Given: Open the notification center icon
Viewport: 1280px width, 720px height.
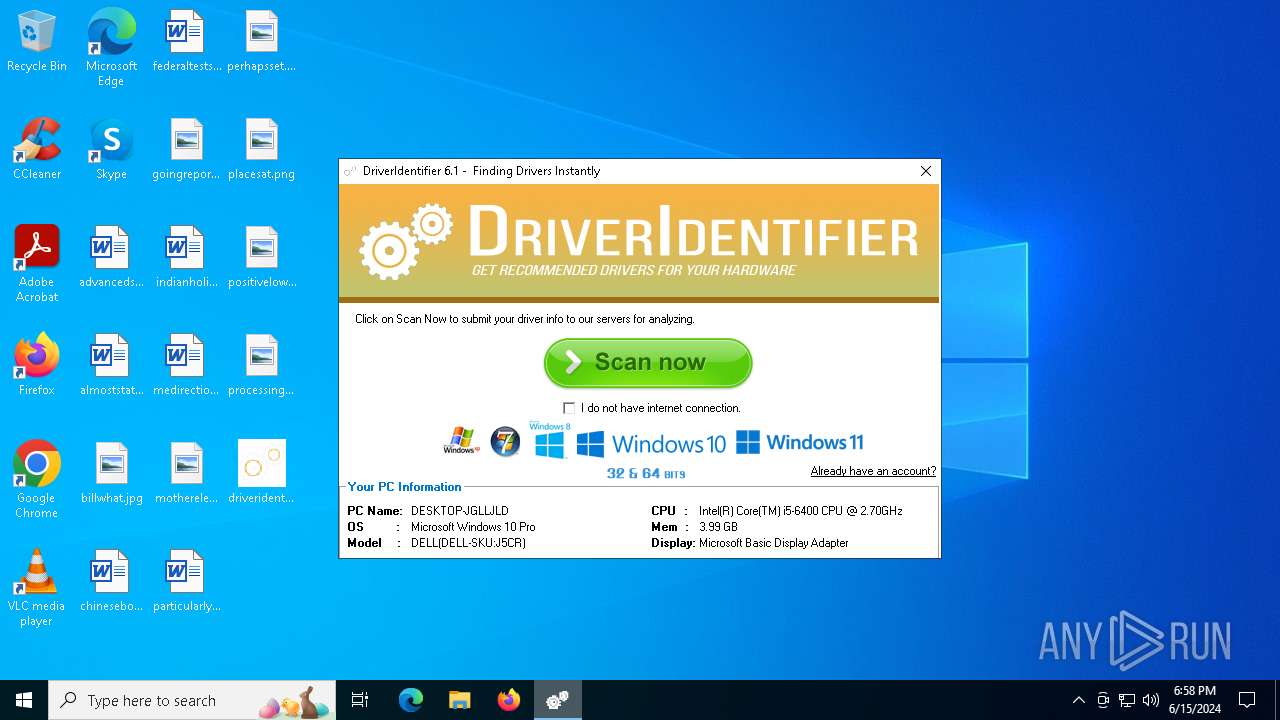Looking at the screenshot, I should point(1247,700).
